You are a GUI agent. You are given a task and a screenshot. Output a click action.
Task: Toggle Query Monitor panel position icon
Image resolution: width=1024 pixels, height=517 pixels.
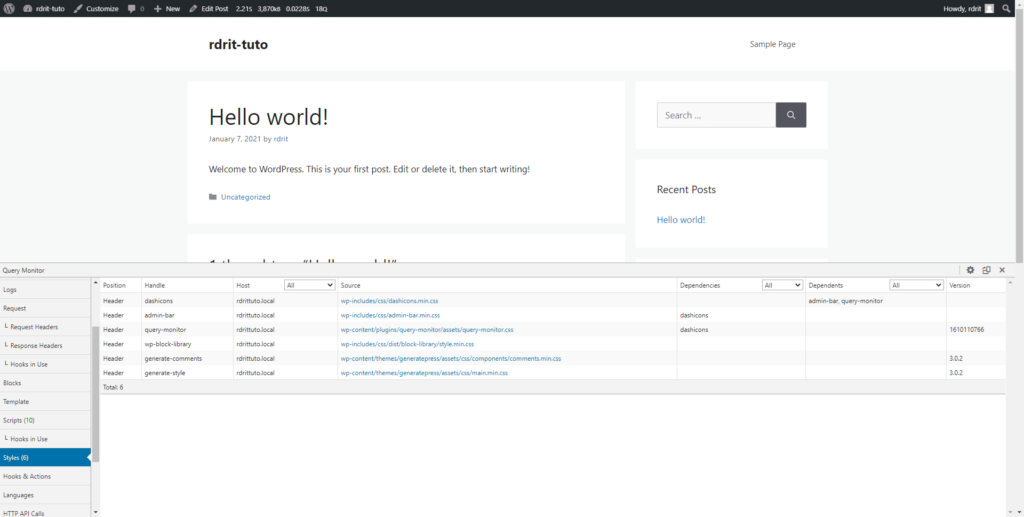[986, 270]
